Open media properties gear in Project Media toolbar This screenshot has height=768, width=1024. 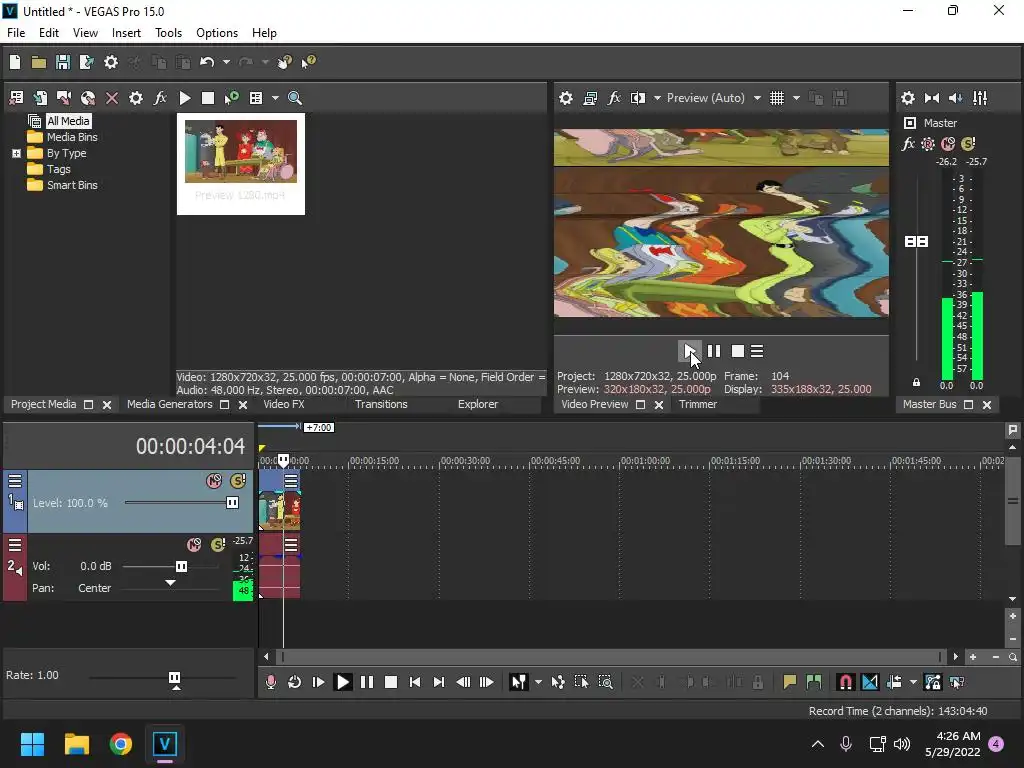pos(136,98)
